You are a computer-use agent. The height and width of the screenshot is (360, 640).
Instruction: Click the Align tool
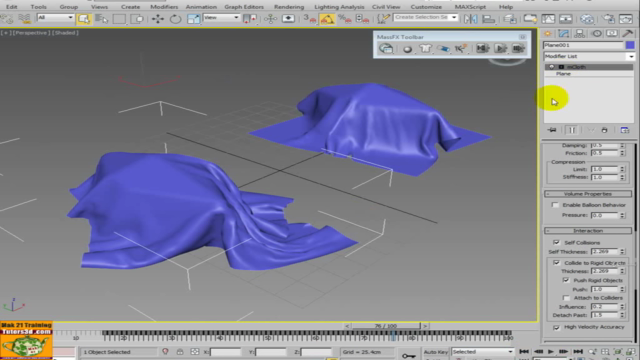tap(489, 19)
